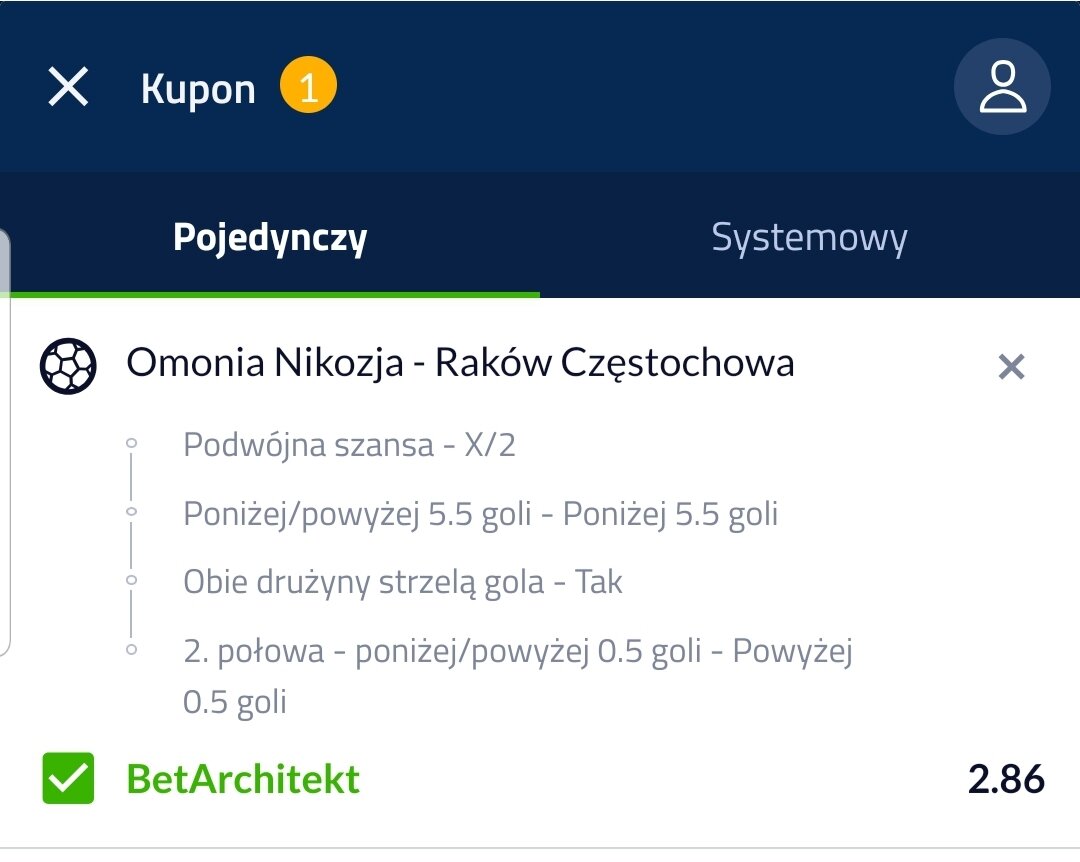Open the user profile icon
This screenshot has width=1080, height=862.
click(1002, 88)
